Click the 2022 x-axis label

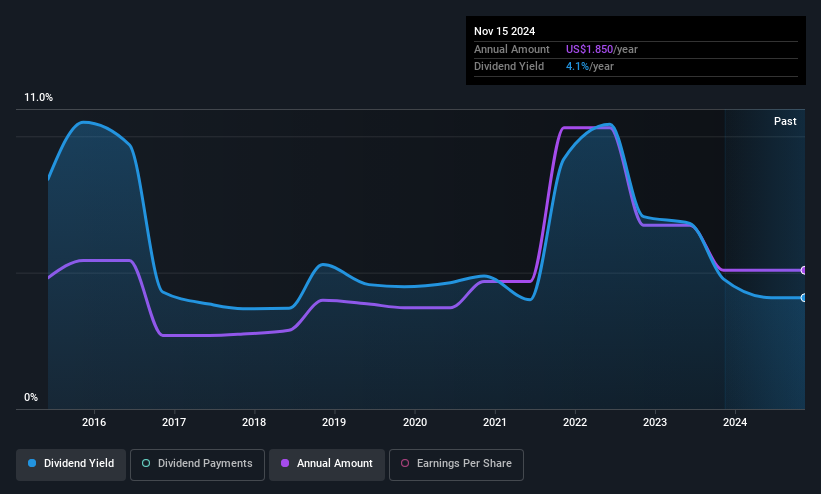[x=575, y=422]
